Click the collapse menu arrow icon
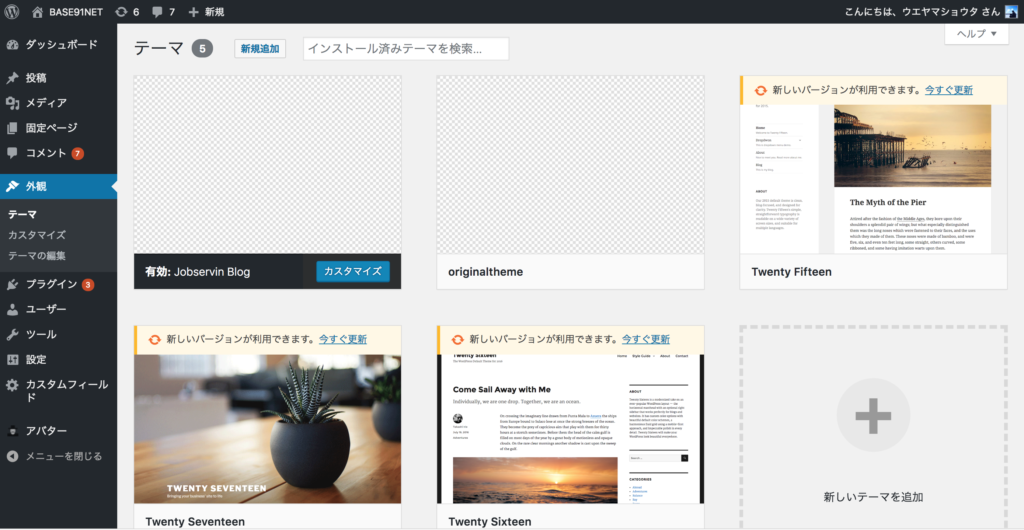1024x530 pixels. (x=12, y=456)
